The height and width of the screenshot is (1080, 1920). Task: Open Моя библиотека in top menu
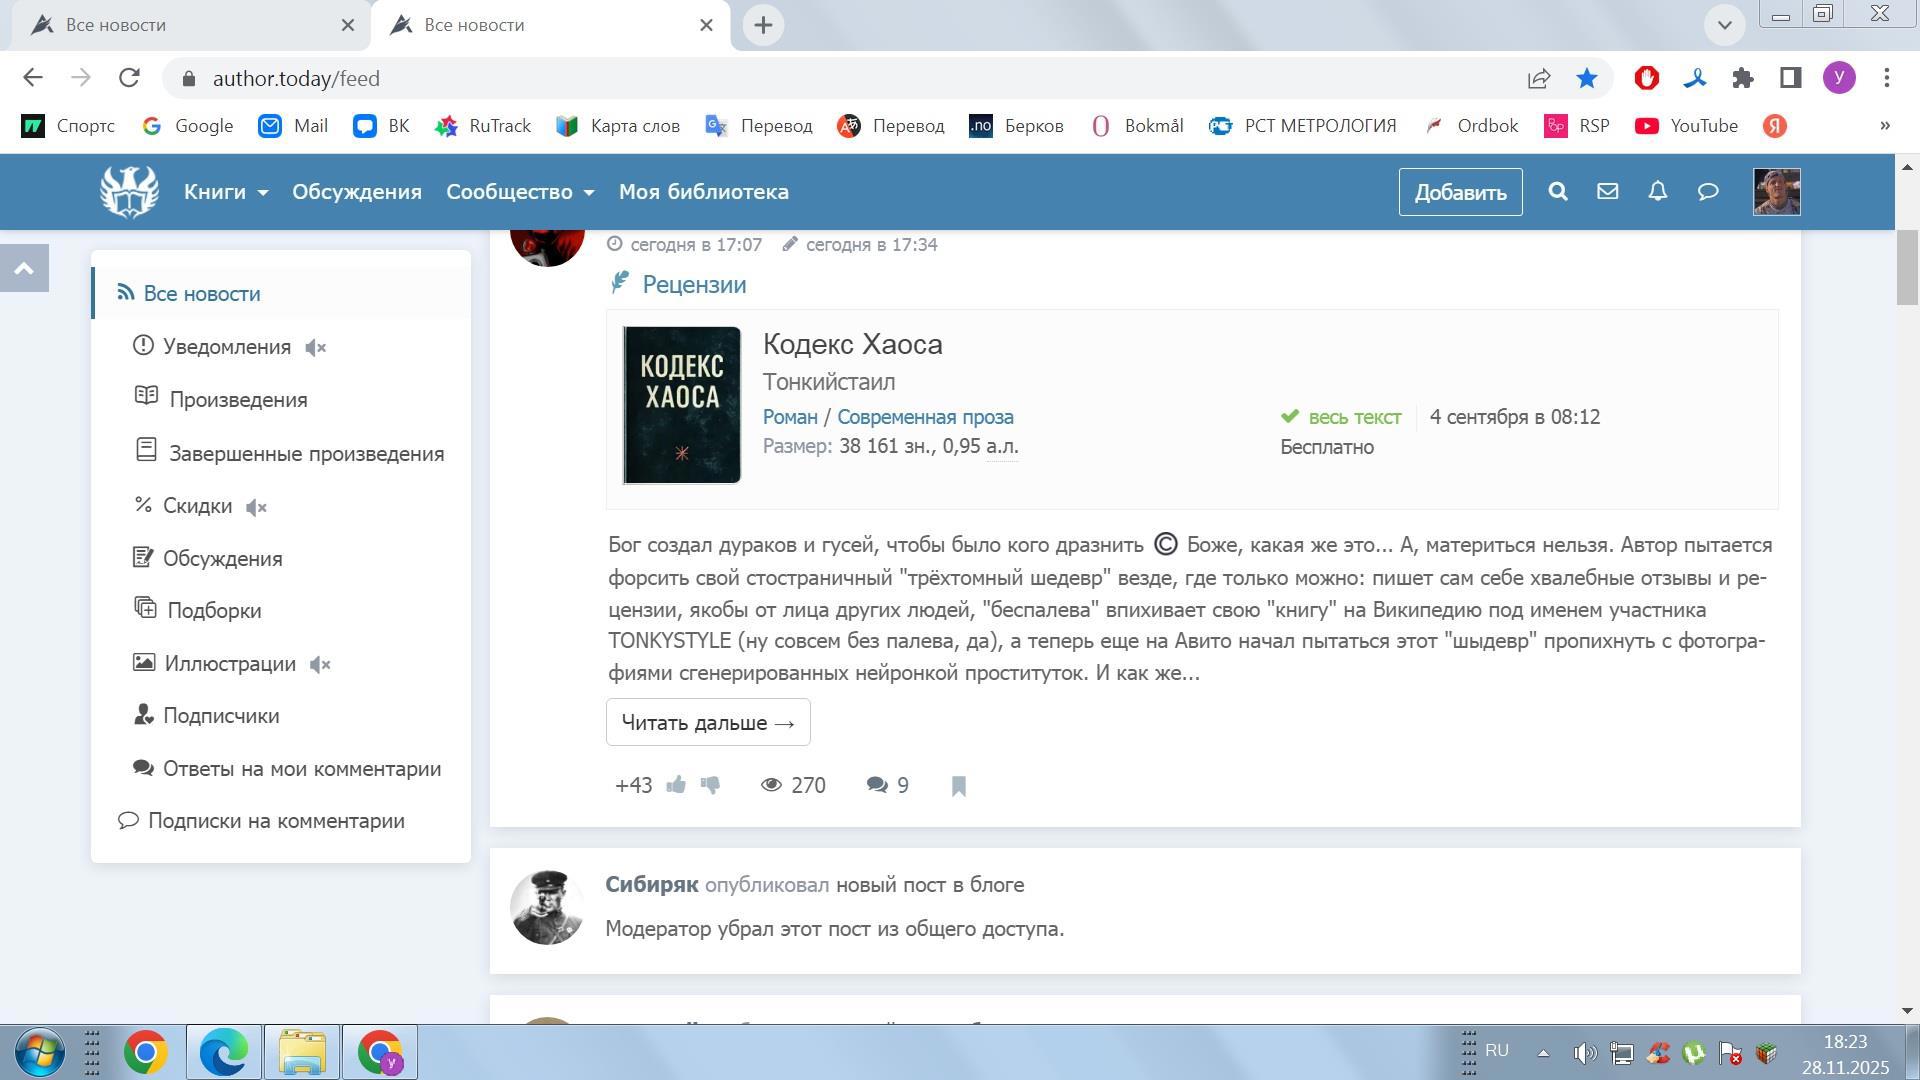coord(703,192)
